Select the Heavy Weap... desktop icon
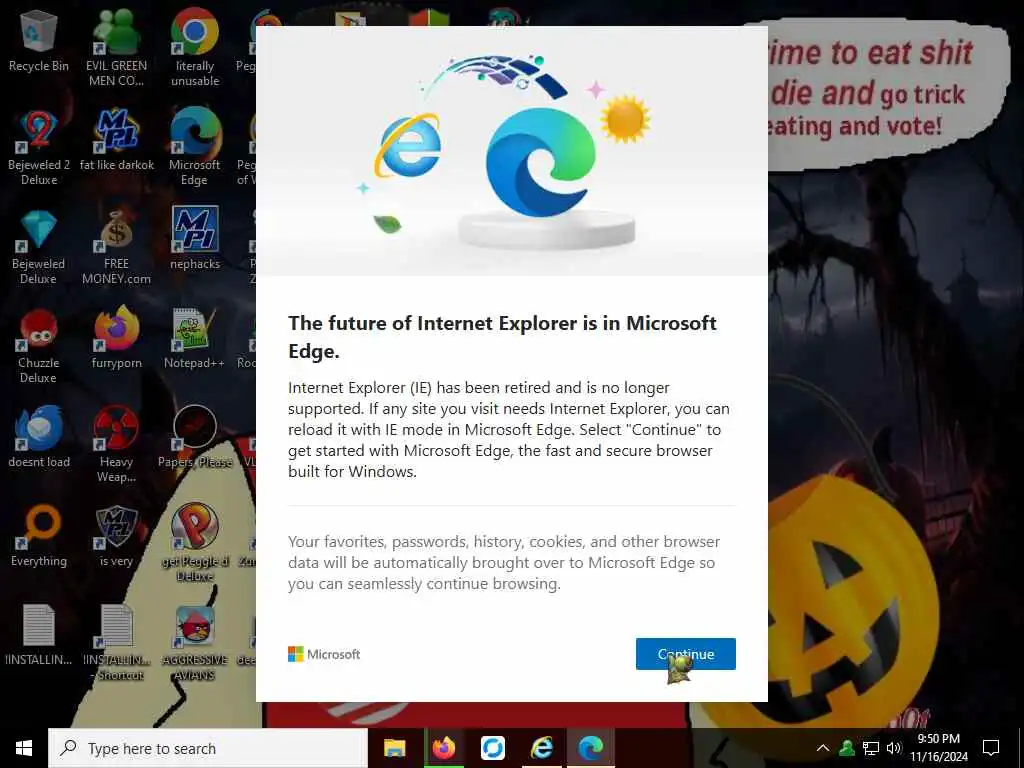1024x768 pixels. tap(116, 445)
